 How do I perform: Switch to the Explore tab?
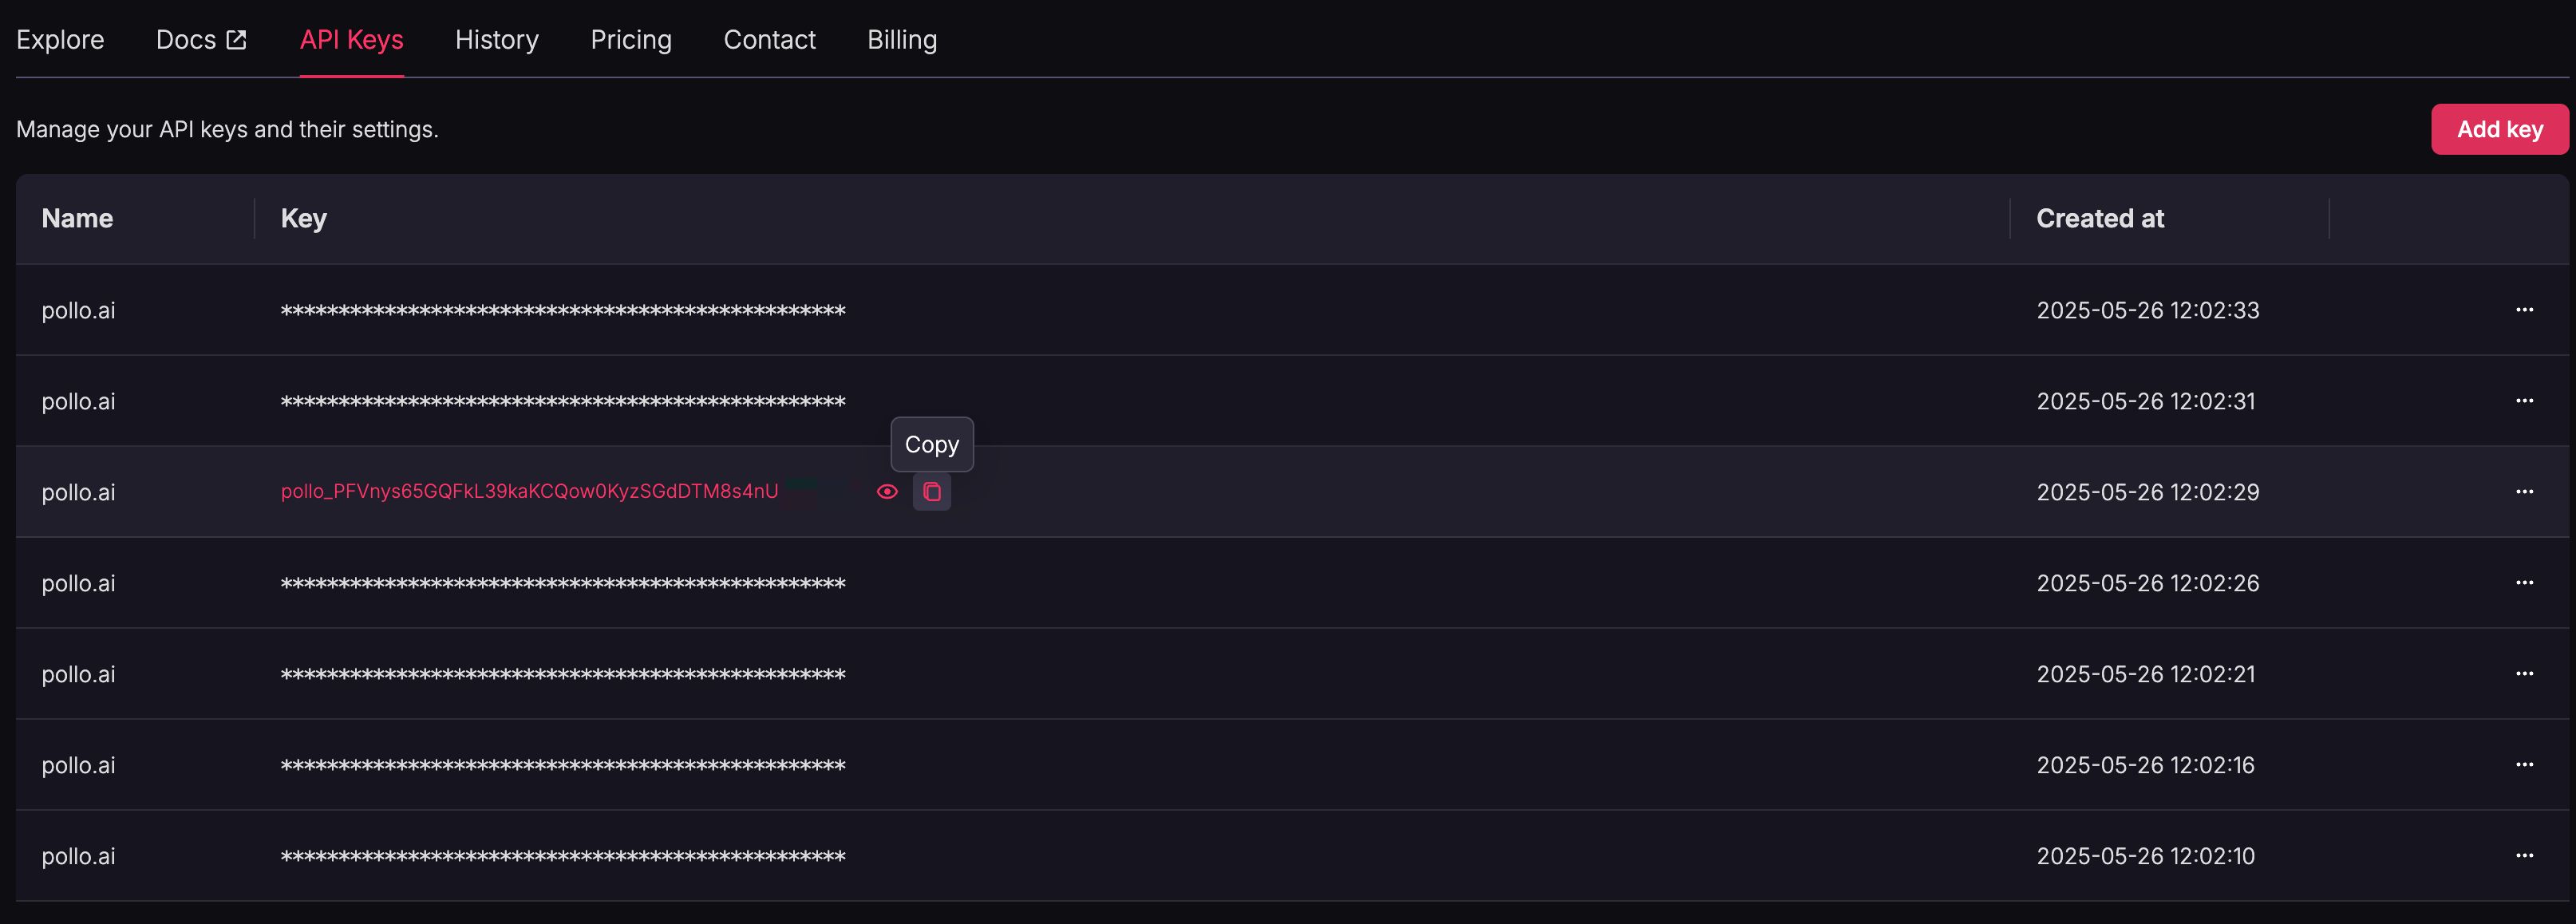pos(60,40)
